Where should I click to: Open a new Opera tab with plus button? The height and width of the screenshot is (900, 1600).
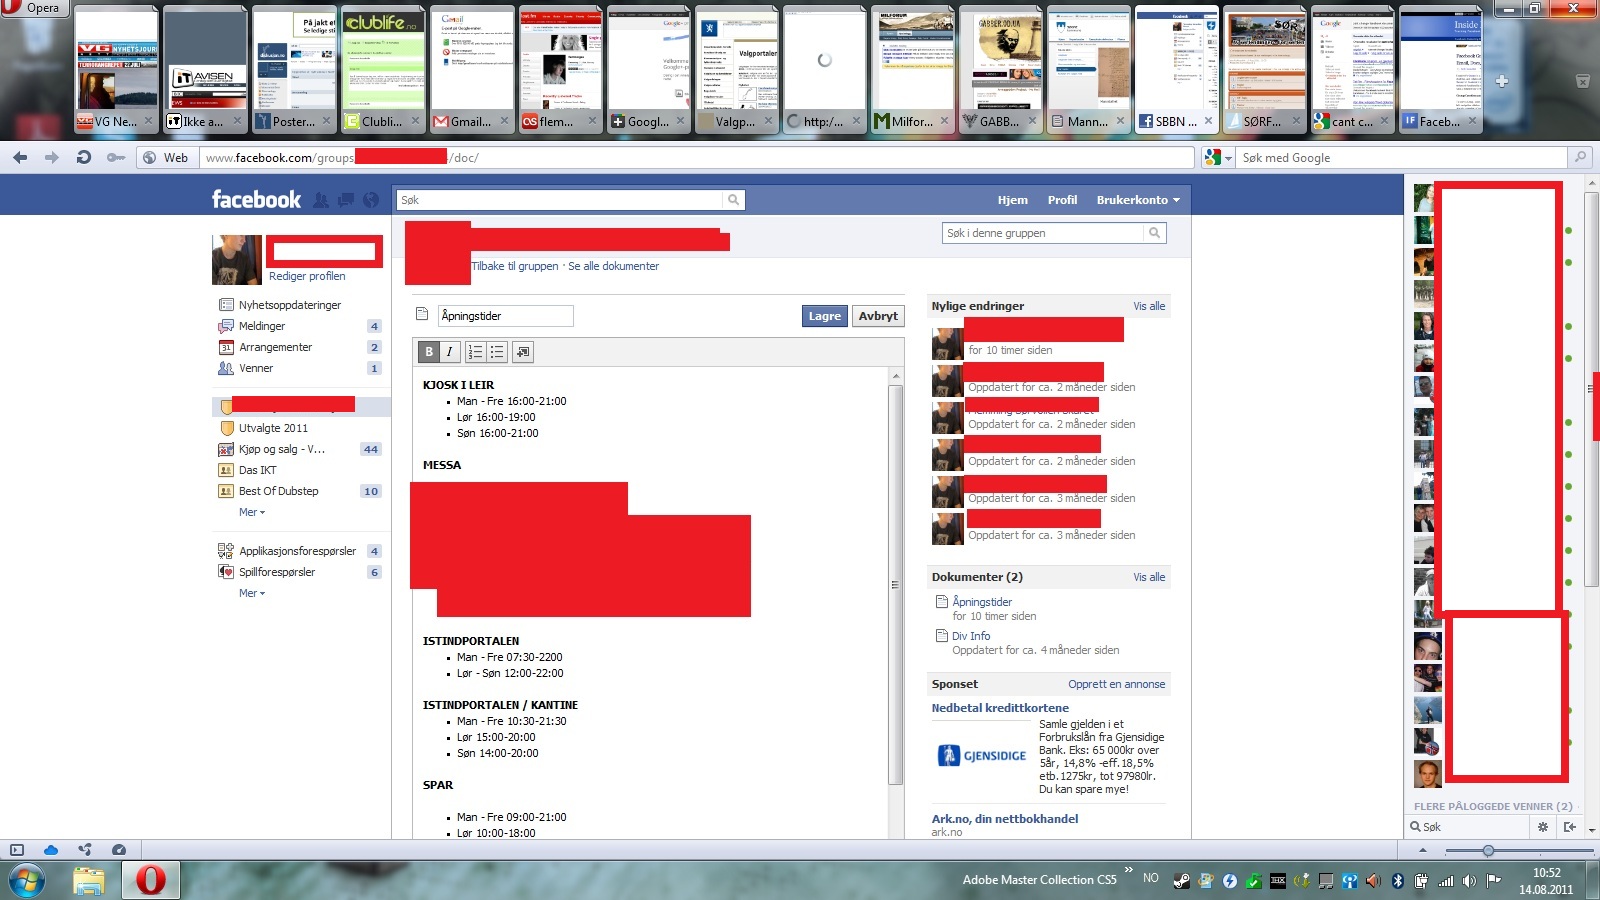point(1502,81)
